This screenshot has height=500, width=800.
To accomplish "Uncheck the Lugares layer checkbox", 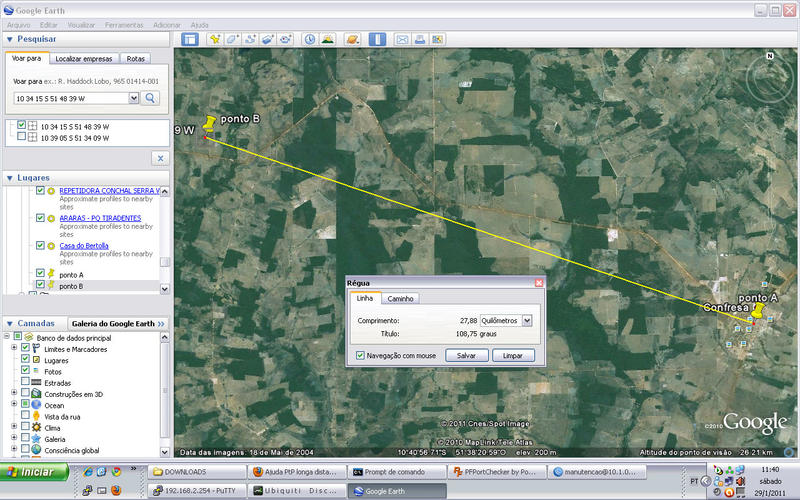I will click(25, 359).
